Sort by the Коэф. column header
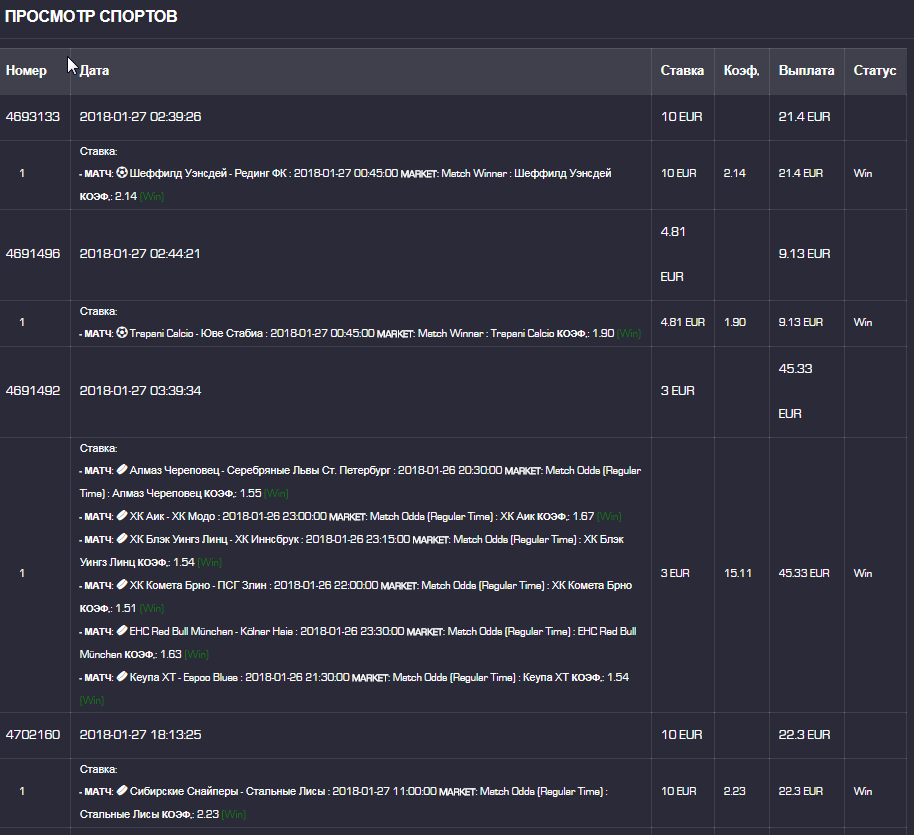914x835 pixels. click(x=741, y=71)
